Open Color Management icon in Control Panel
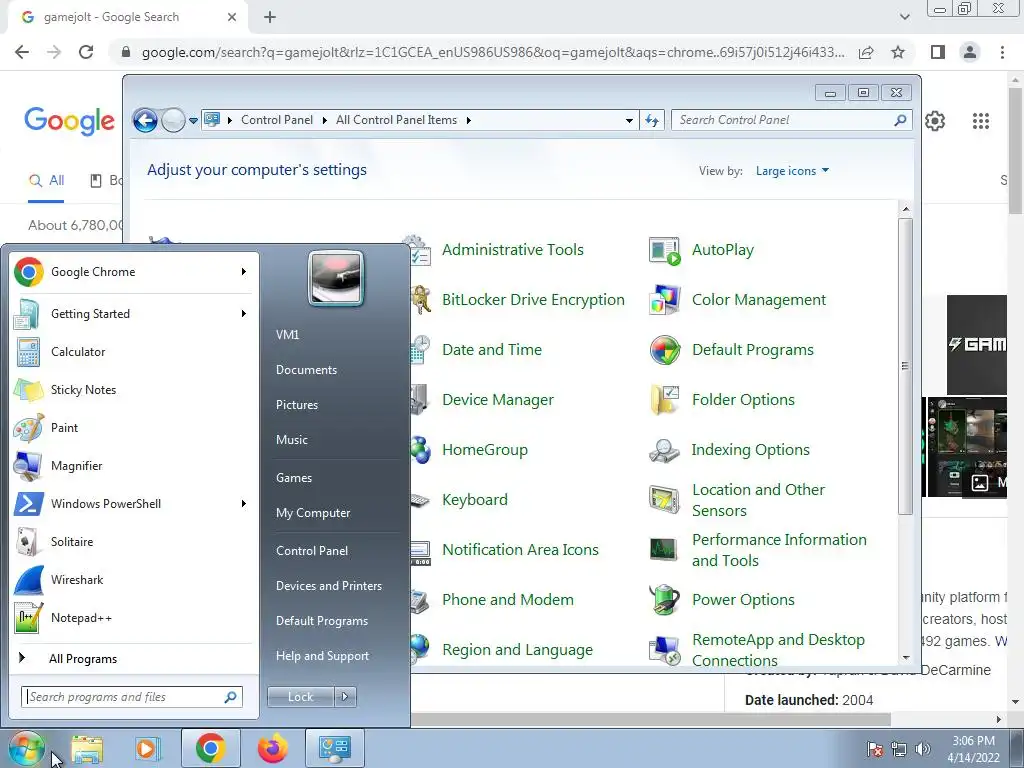 coord(665,300)
